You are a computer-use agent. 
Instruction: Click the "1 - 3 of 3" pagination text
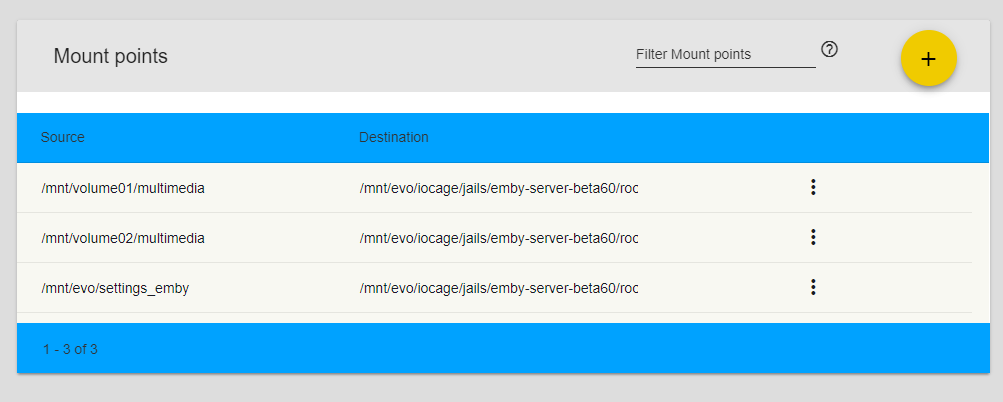point(70,349)
